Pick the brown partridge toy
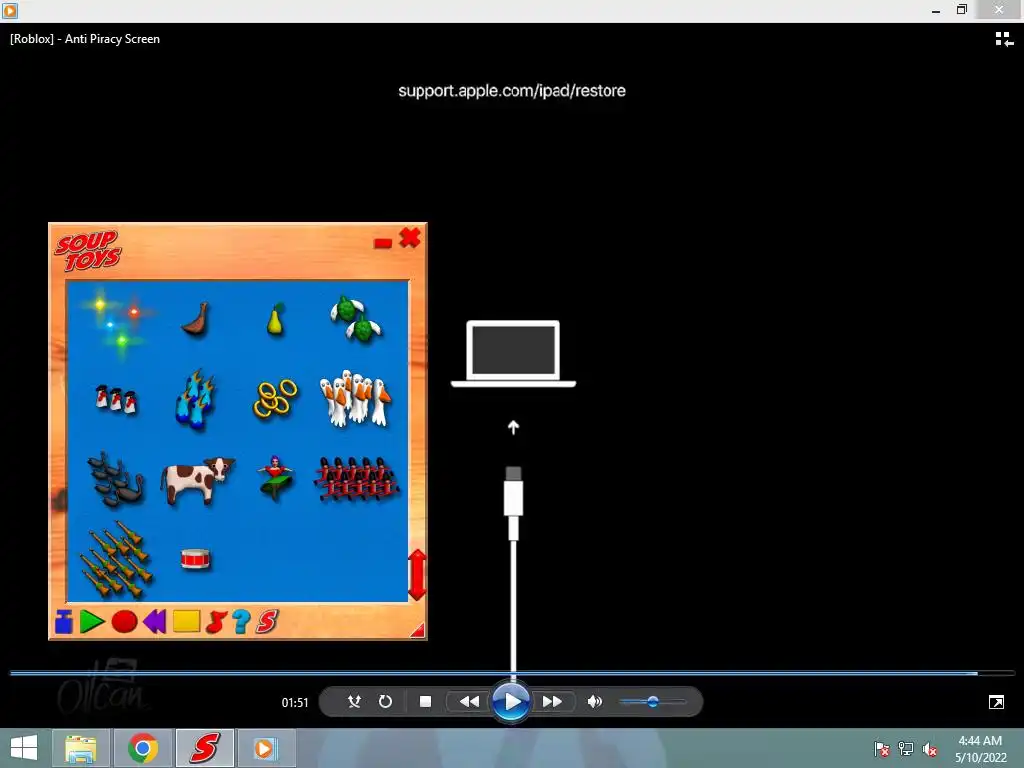1024x768 pixels. [x=196, y=319]
